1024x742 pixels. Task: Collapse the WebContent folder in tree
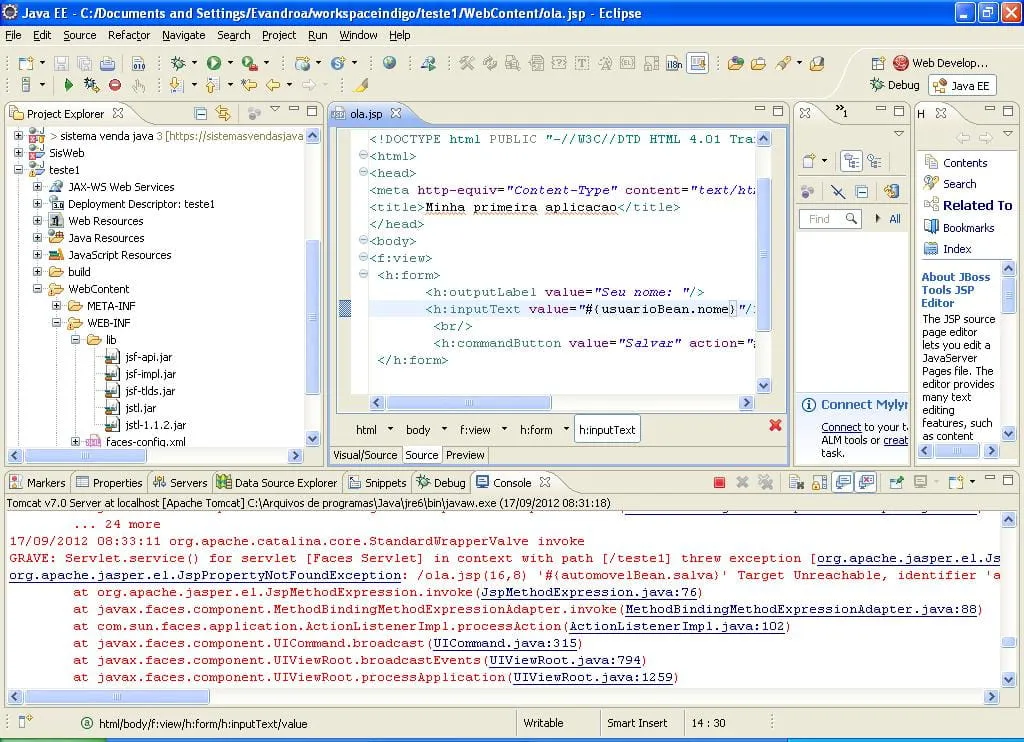(x=37, y=289)
